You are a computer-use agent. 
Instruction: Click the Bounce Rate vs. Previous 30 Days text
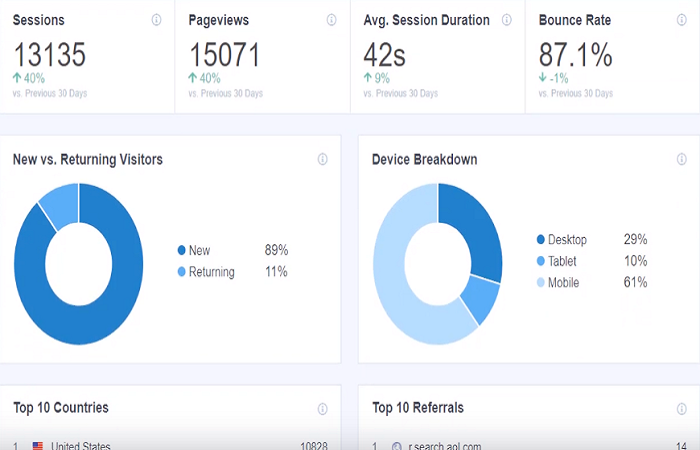click(576, 93)
